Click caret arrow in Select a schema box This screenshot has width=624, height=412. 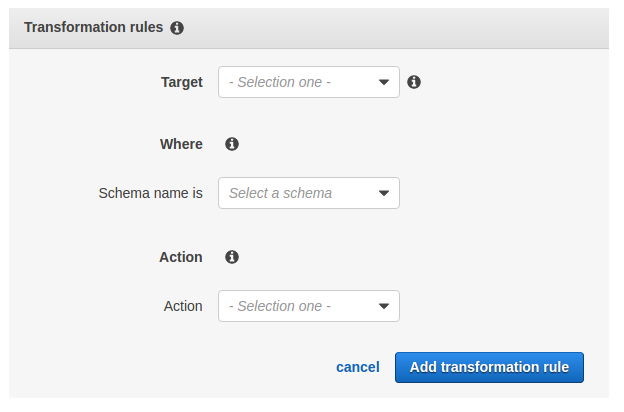[384, 194]
